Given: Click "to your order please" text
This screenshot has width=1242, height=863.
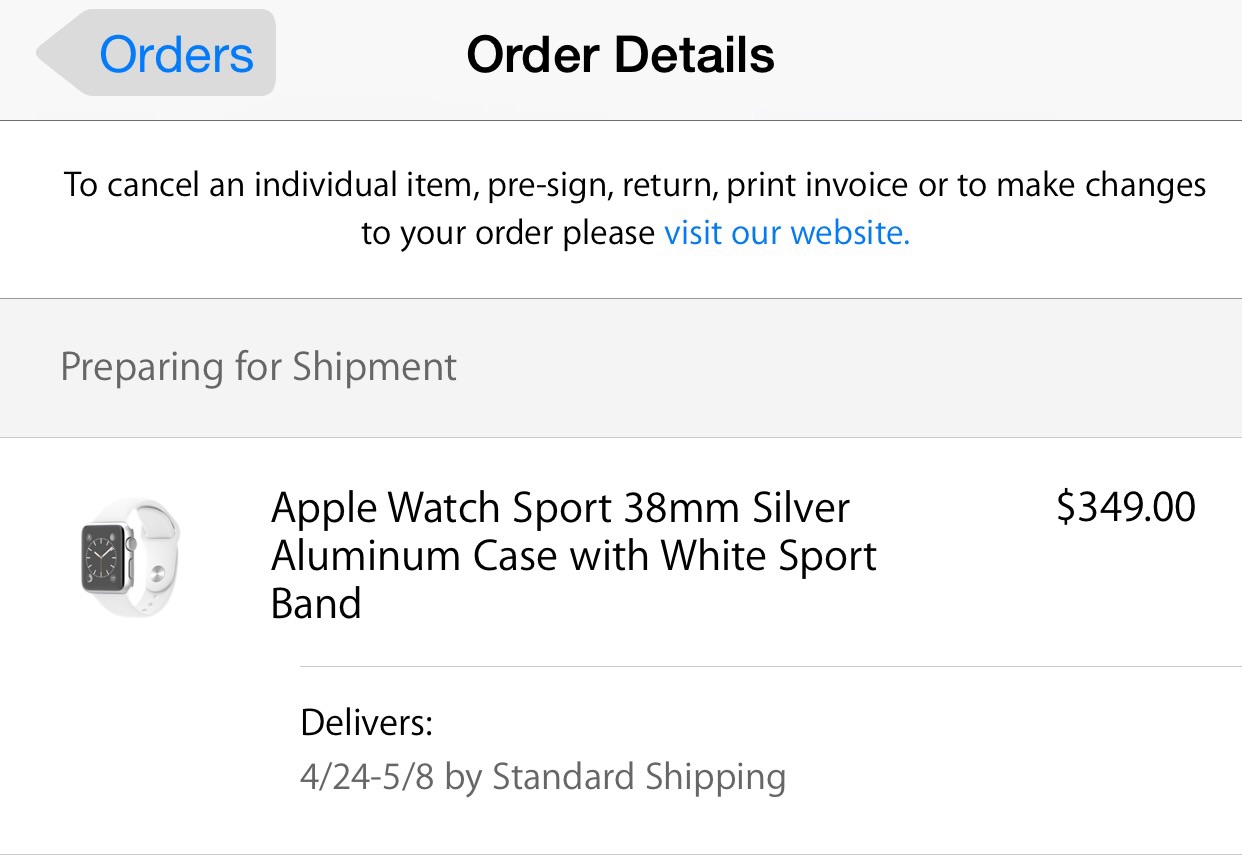Looking at the screenshot, I should [x=508, y=234].
